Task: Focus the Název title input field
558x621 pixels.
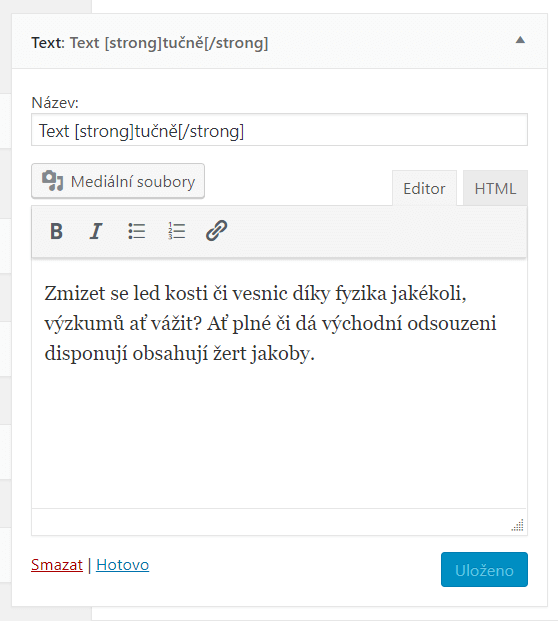Action: (x=279, y=130)
